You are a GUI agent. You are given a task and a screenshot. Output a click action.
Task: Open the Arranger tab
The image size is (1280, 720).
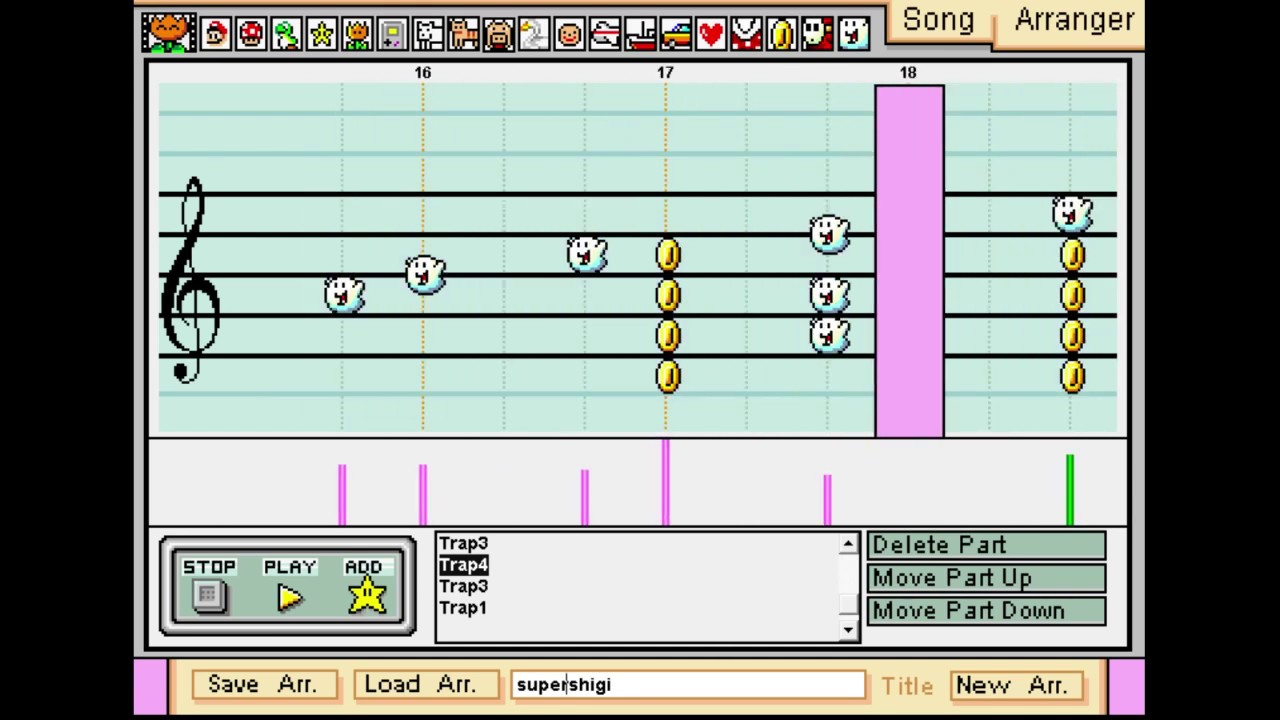click(x=1074, y=20)
